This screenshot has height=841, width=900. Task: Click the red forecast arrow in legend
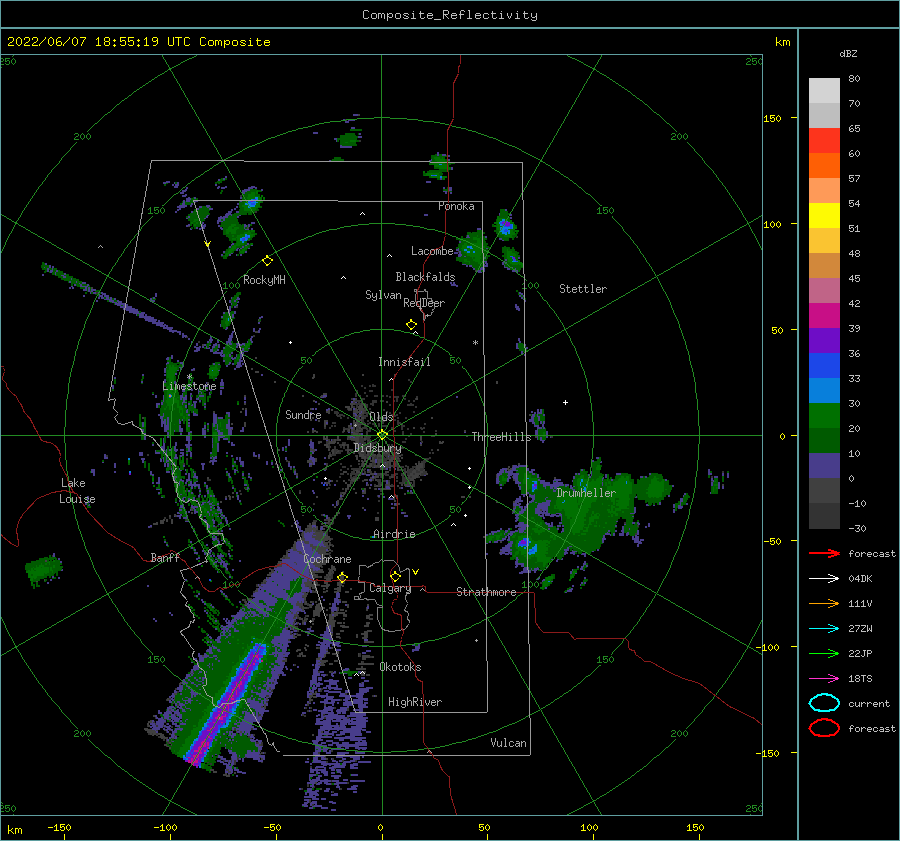(824, 553)
